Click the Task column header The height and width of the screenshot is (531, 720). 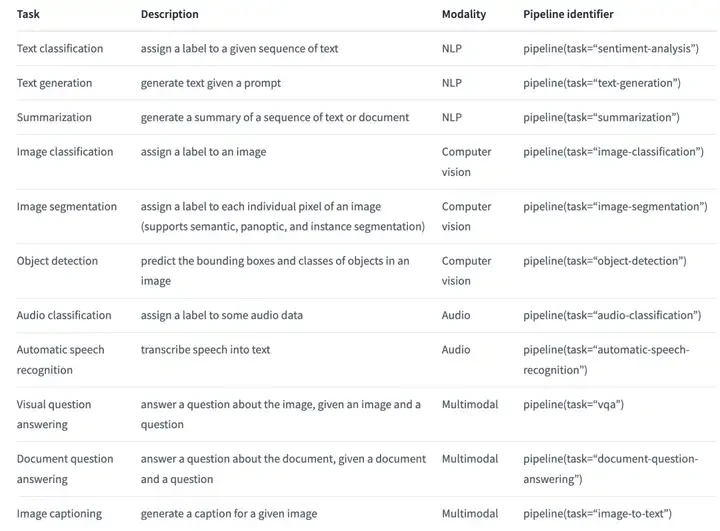(x=28, y=14)
